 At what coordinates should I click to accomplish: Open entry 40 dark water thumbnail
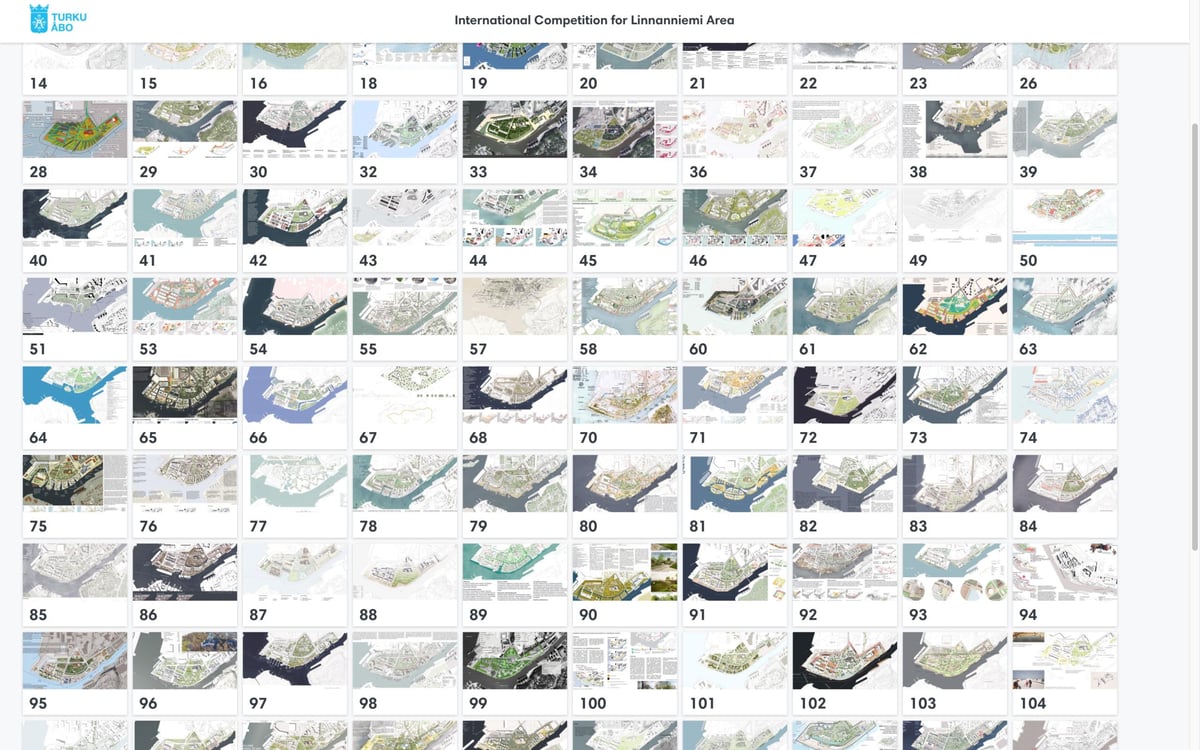pyautogui.click(x=75, y=217)
